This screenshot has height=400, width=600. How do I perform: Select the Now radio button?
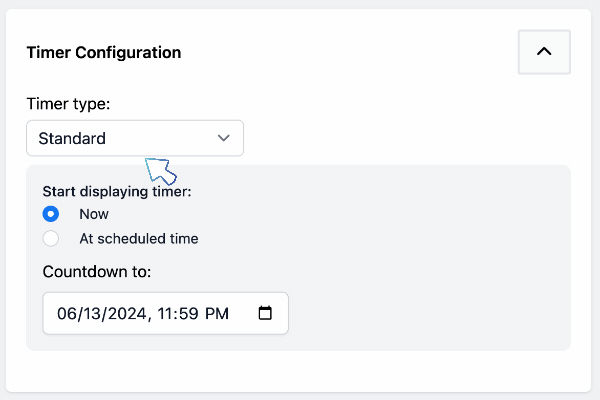point(51,214)
